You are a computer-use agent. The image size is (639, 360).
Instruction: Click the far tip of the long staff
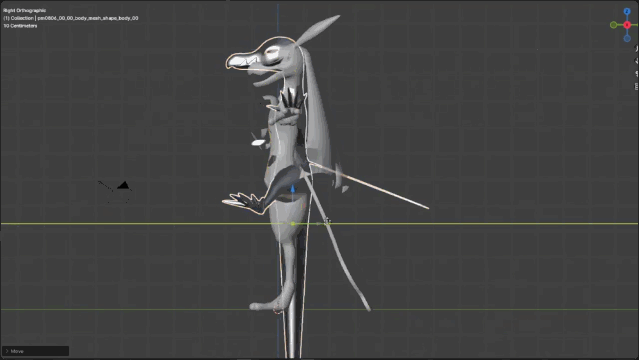click(426, 208)
